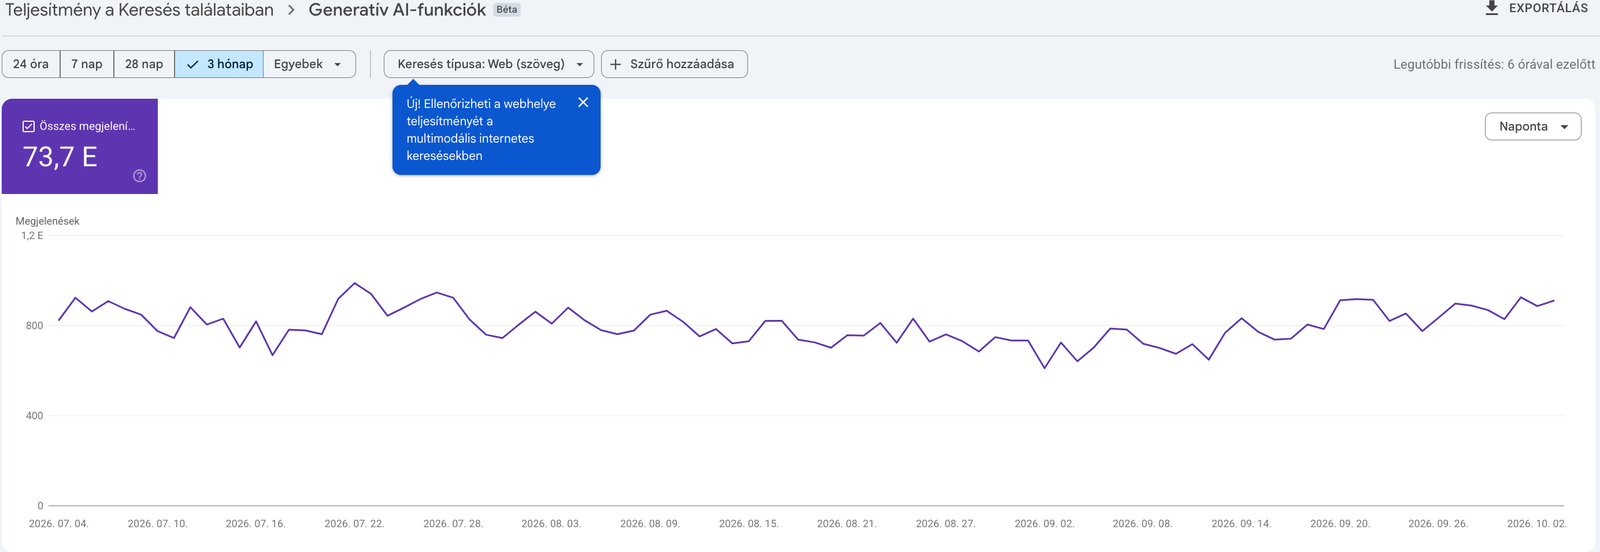This screenshot has height=552, width=1600.
Task: Open the Naponta dropdown
Action: tap(1533, 126)
